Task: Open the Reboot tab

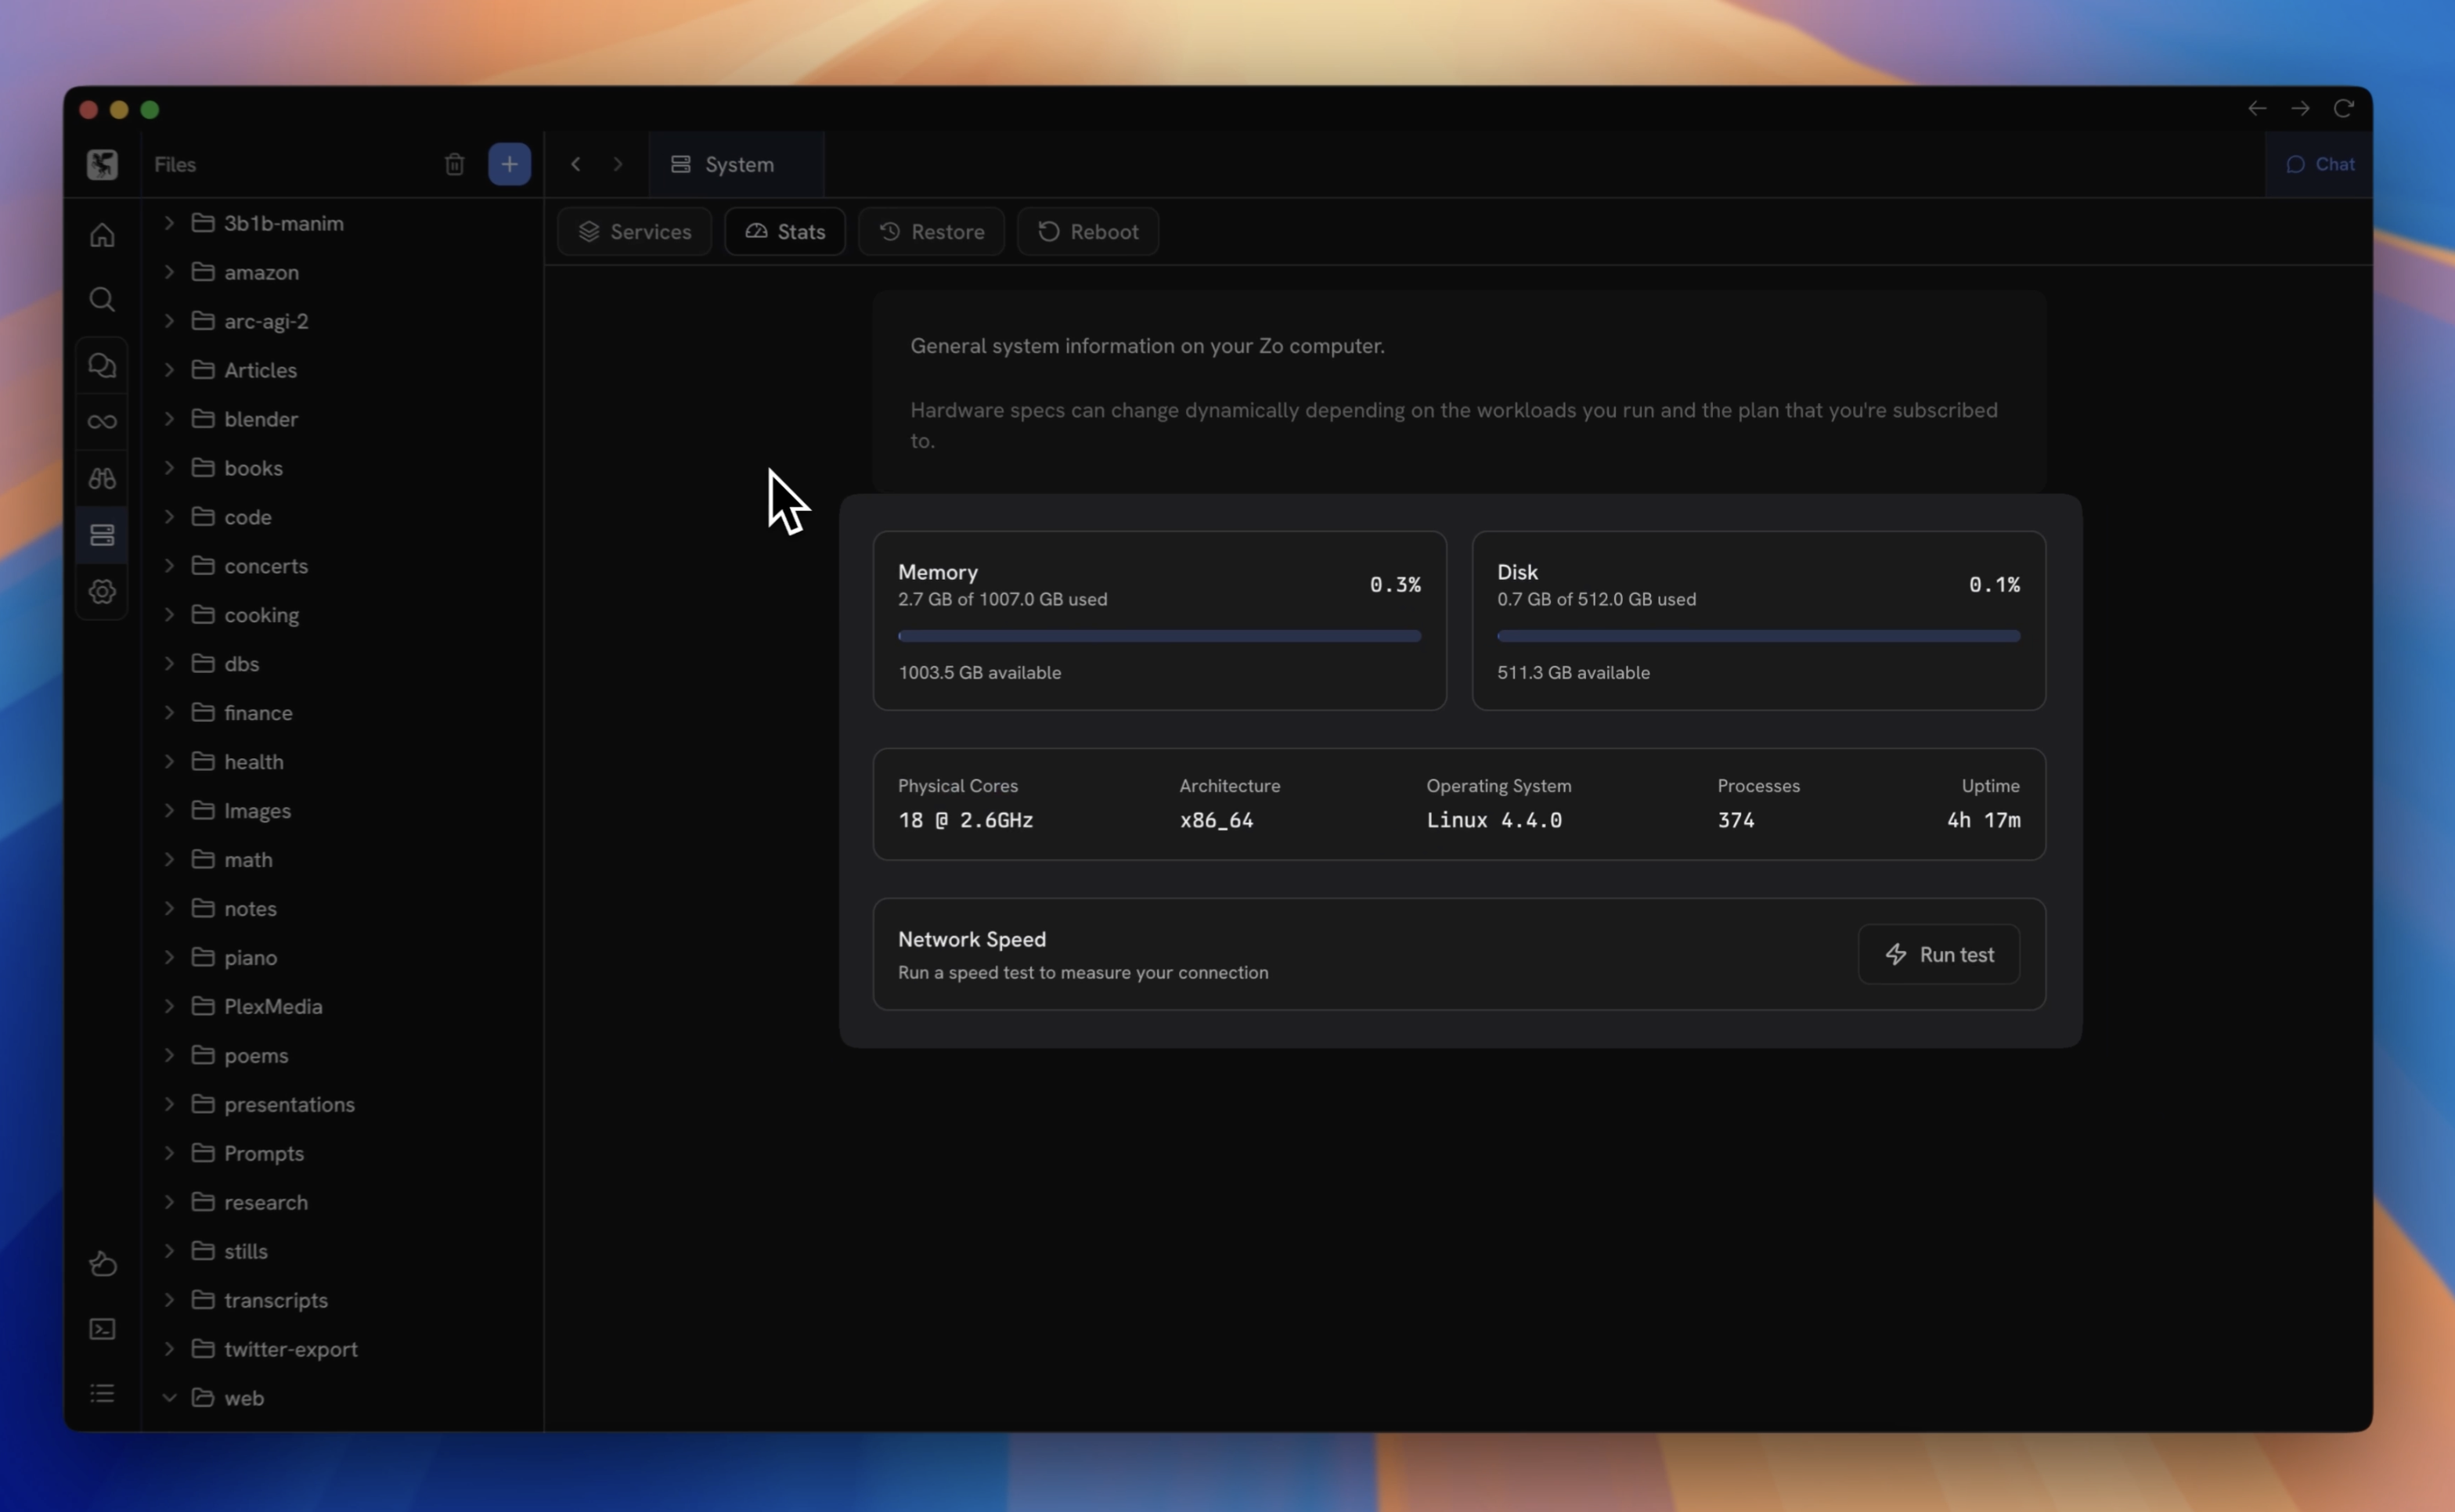Action: tap(1088, 232)
